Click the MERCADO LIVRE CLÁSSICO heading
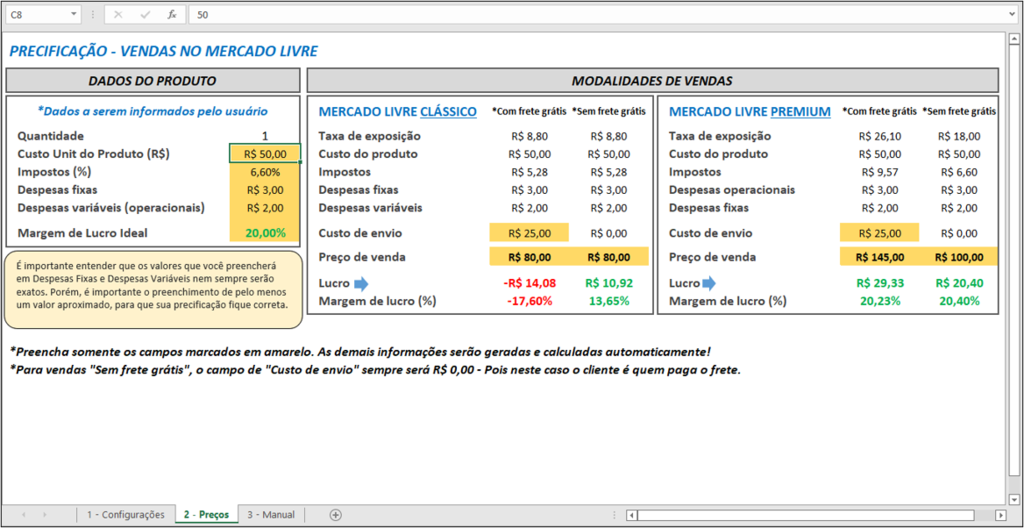The width and height of the screenshot is (1024, 528). click(398, 112)
